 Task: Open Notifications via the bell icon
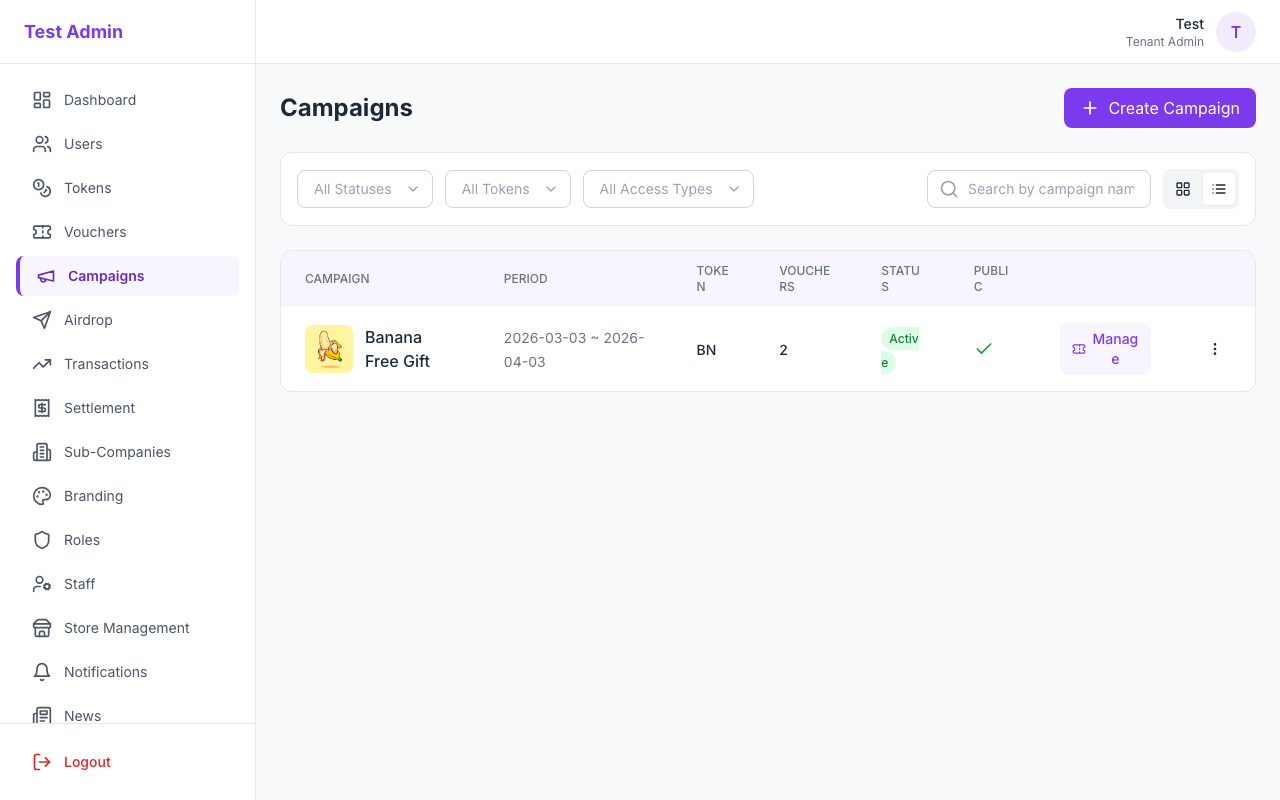tap(41, 672)
